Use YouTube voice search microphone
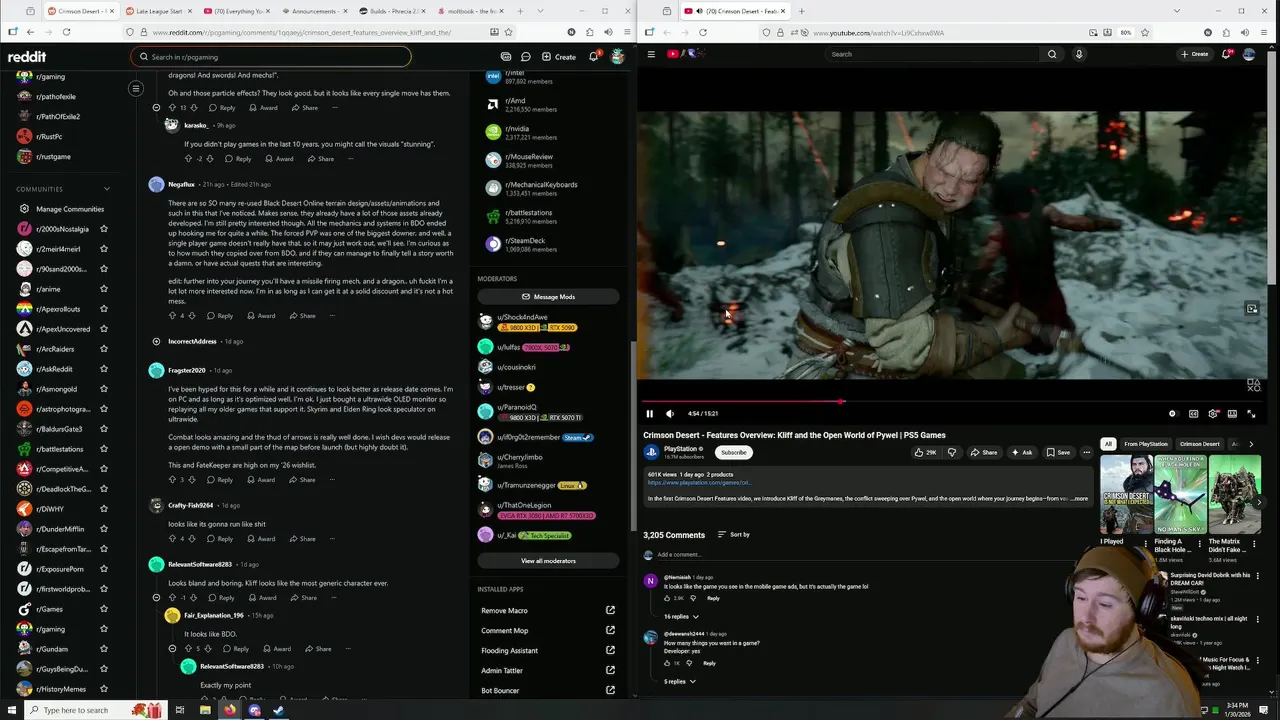 [x=1079, y=54]
